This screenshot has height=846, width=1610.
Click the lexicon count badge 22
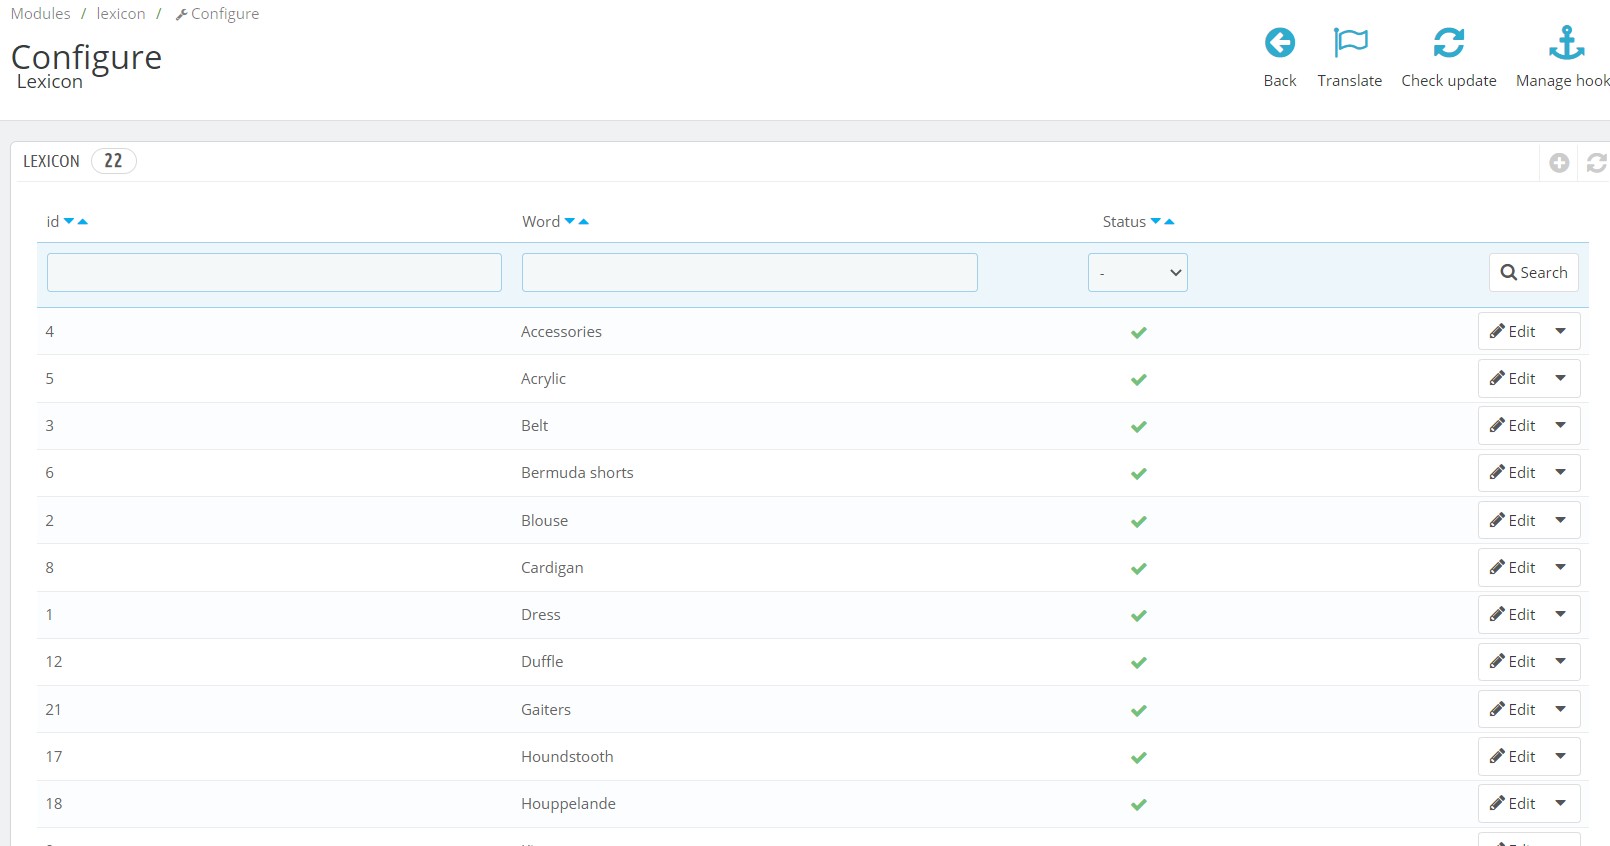click(114, 161)
